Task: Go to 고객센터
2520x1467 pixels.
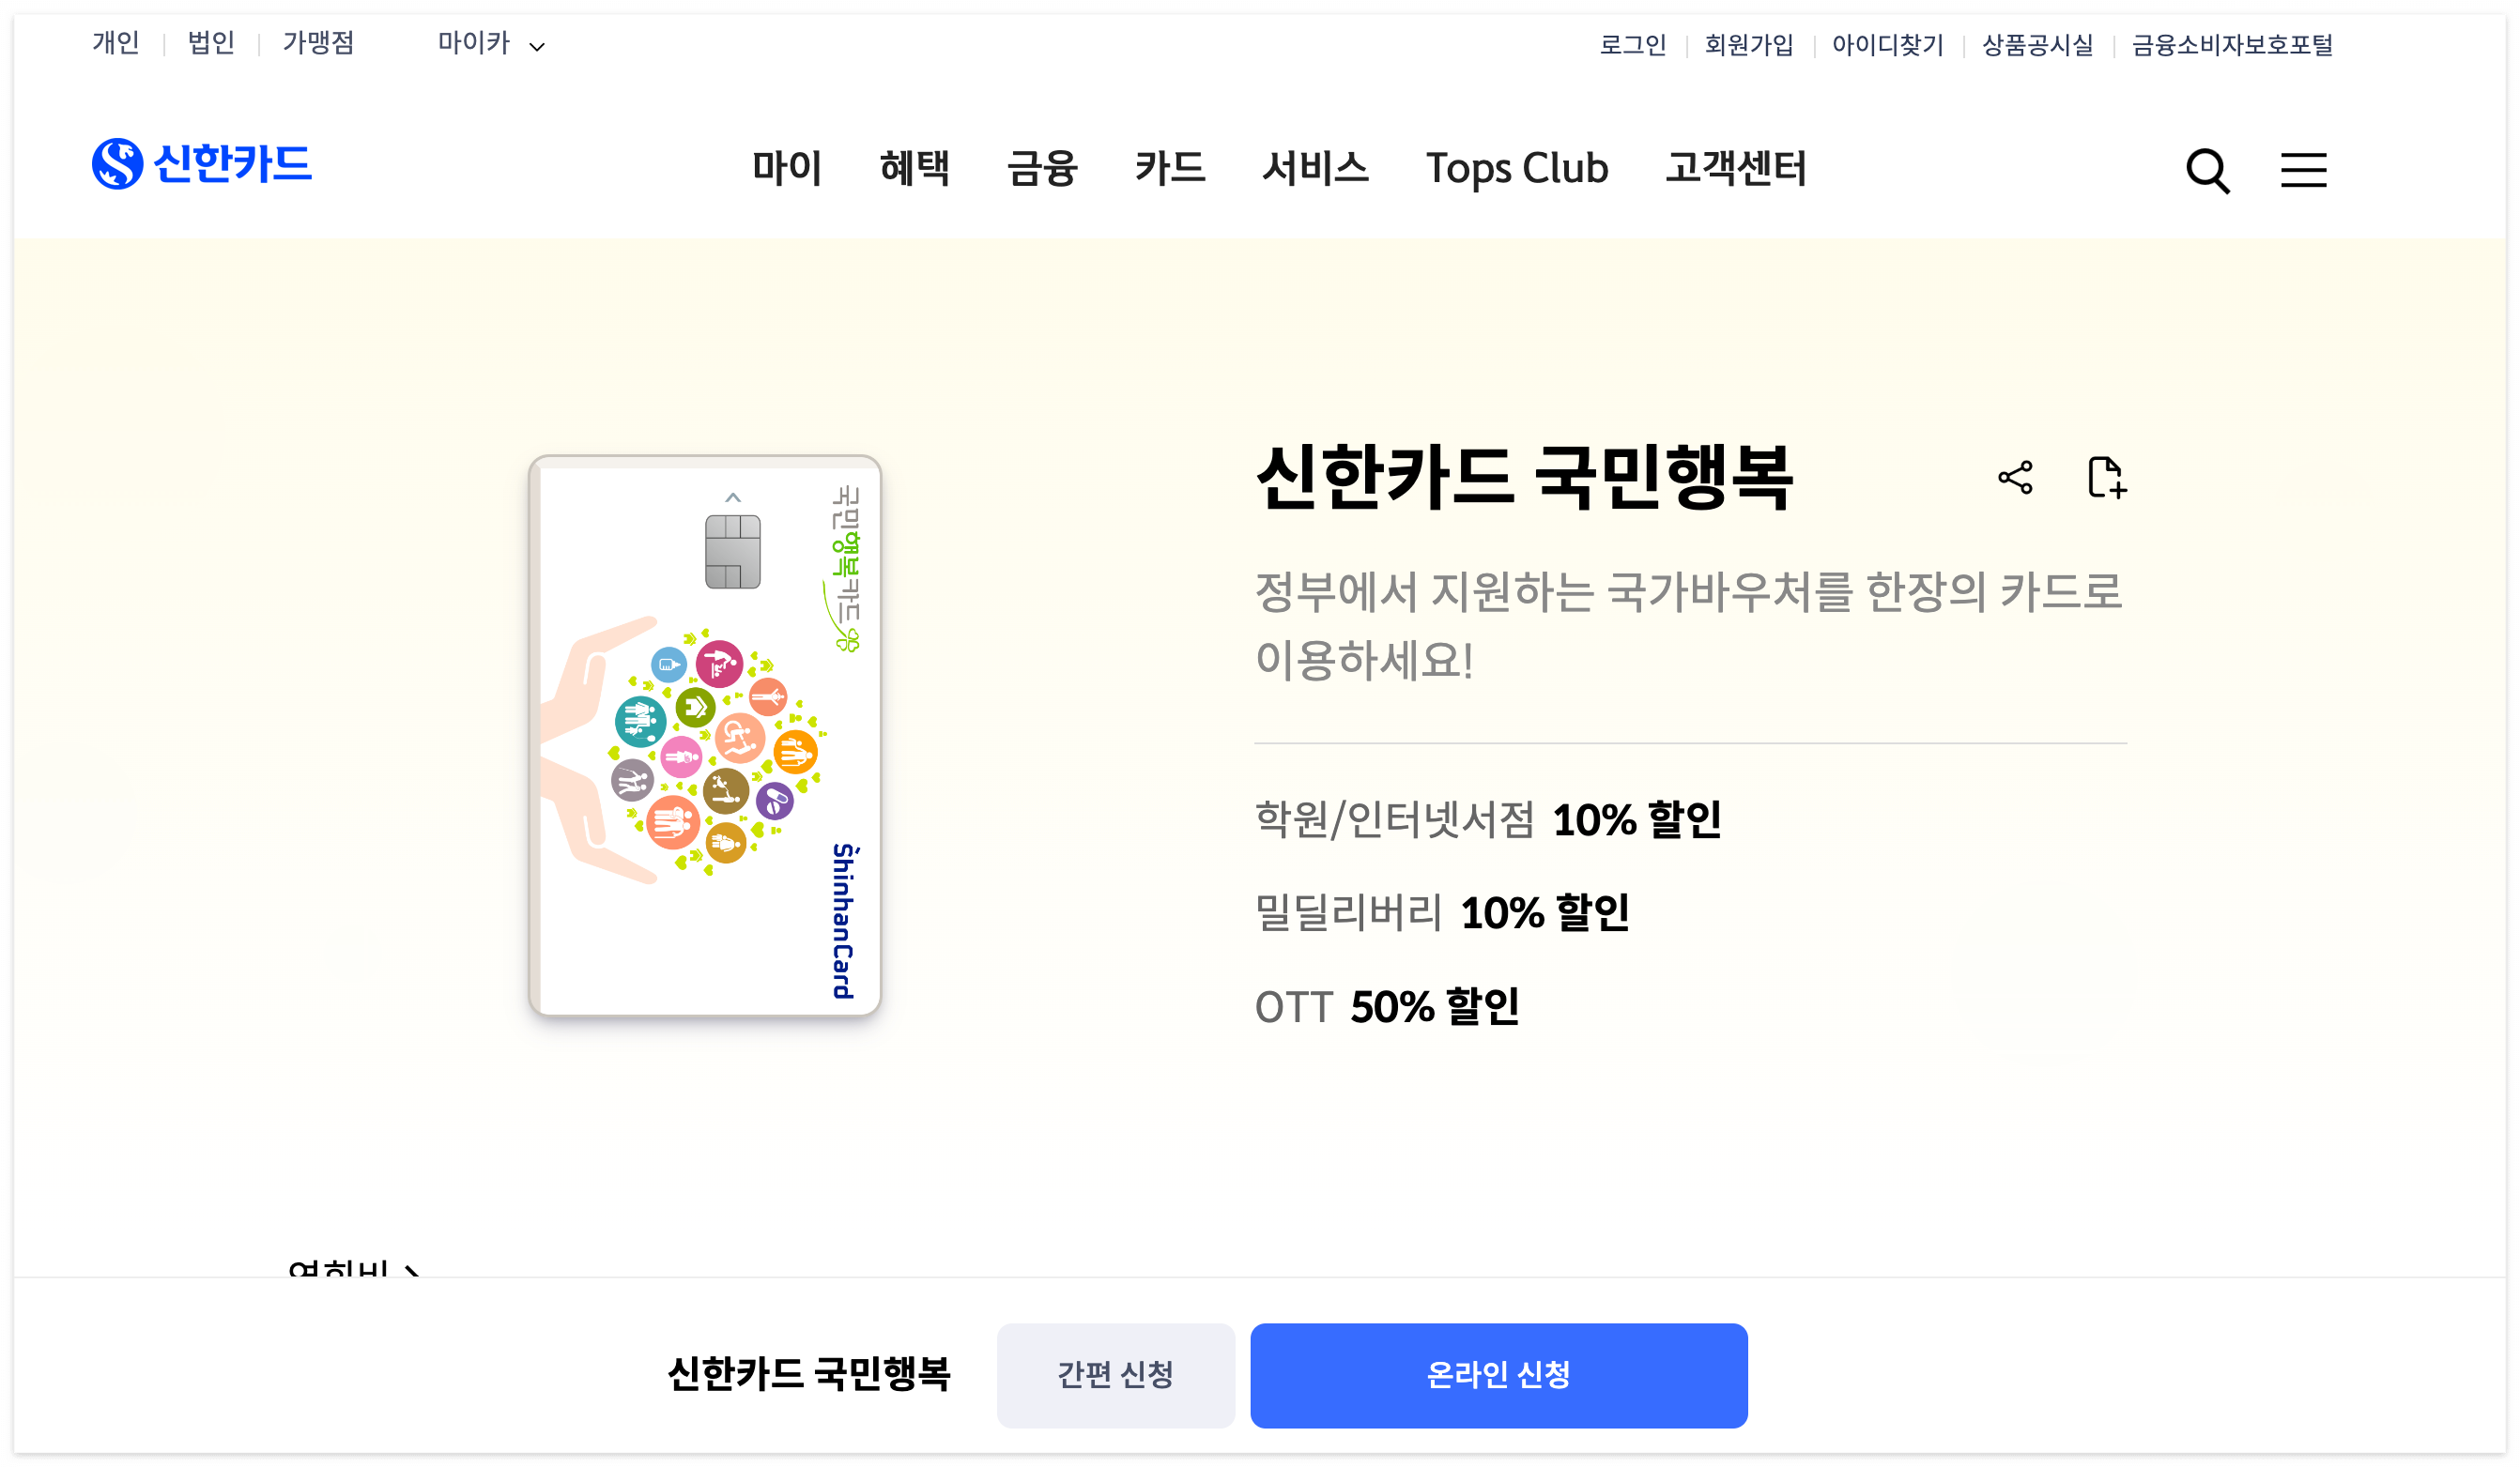Action: pyautogui.click(x=1737, y=170)
